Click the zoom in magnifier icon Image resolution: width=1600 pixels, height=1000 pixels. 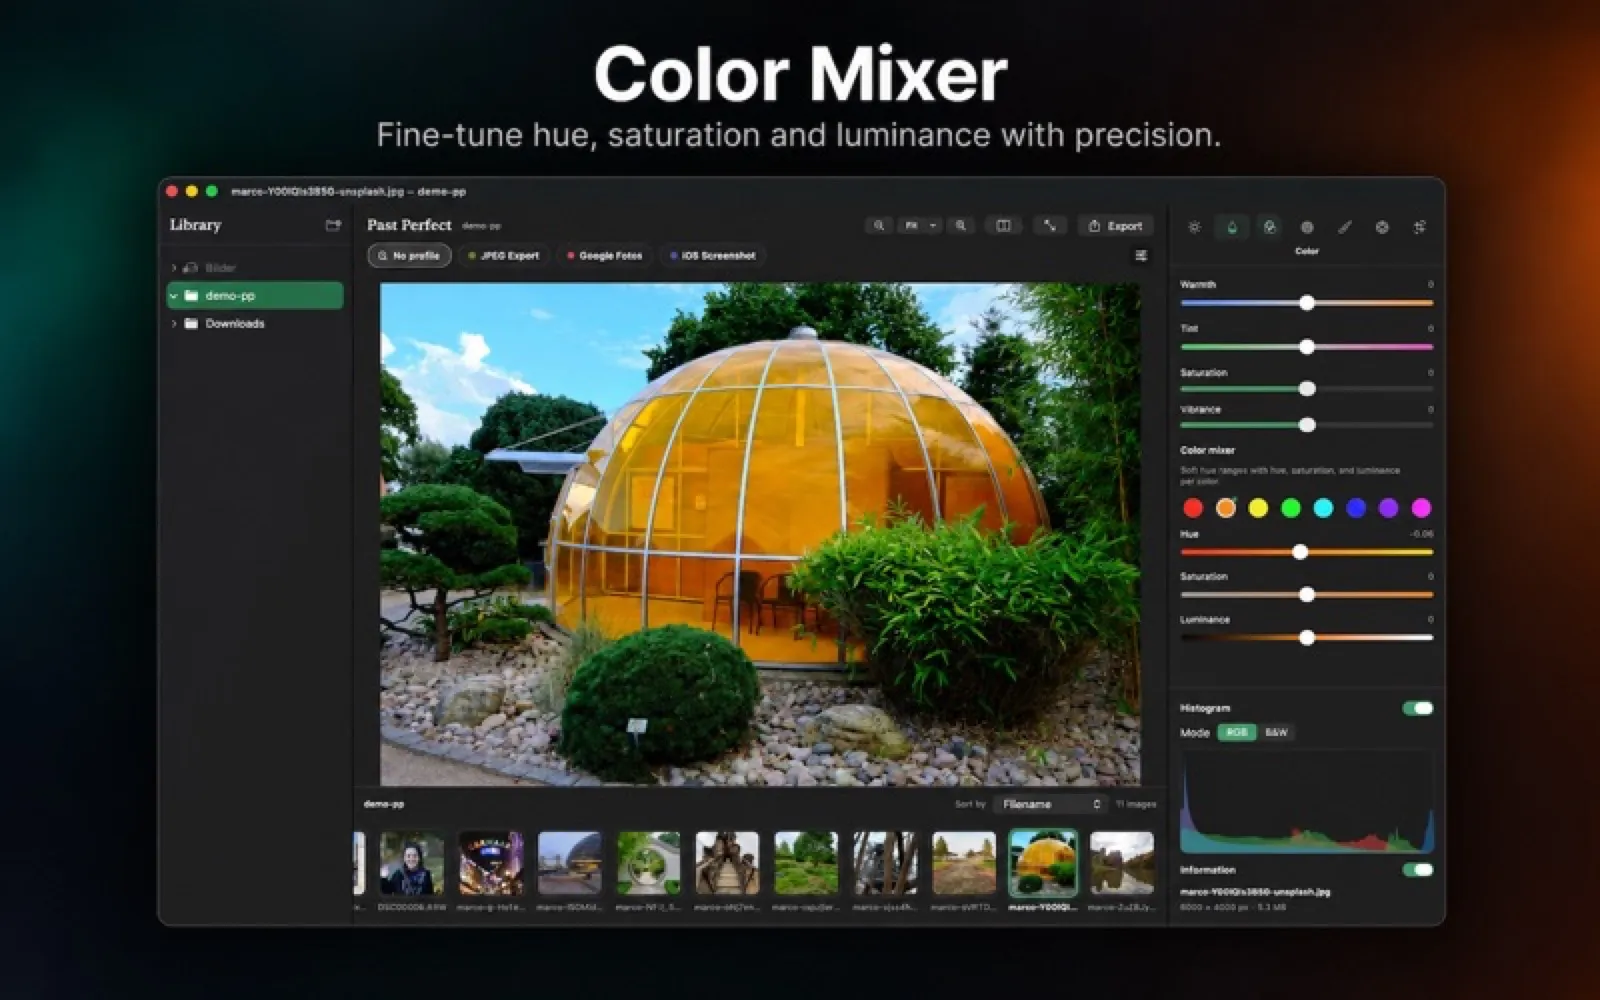tap(961, 226)
